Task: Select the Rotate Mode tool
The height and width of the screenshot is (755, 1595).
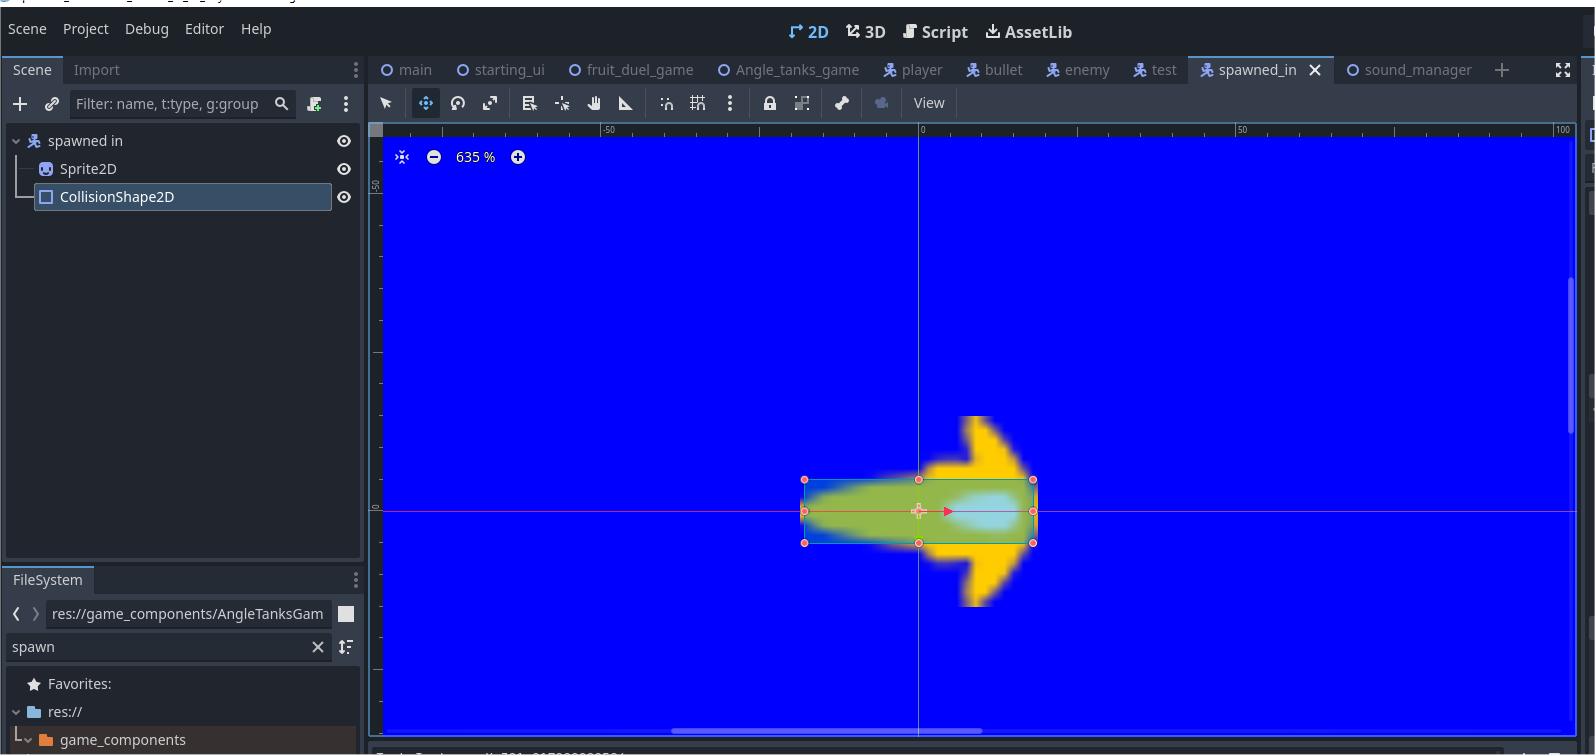Action: [x=458, y=103]
